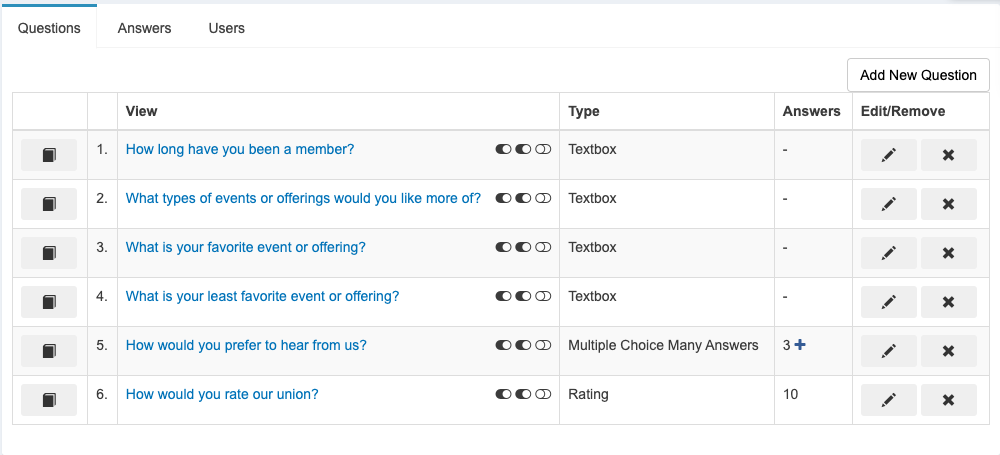
Task: Toggle second switch in 'prefer to hear from us' row
Action: pyautogui.click(x=523, y=345)
